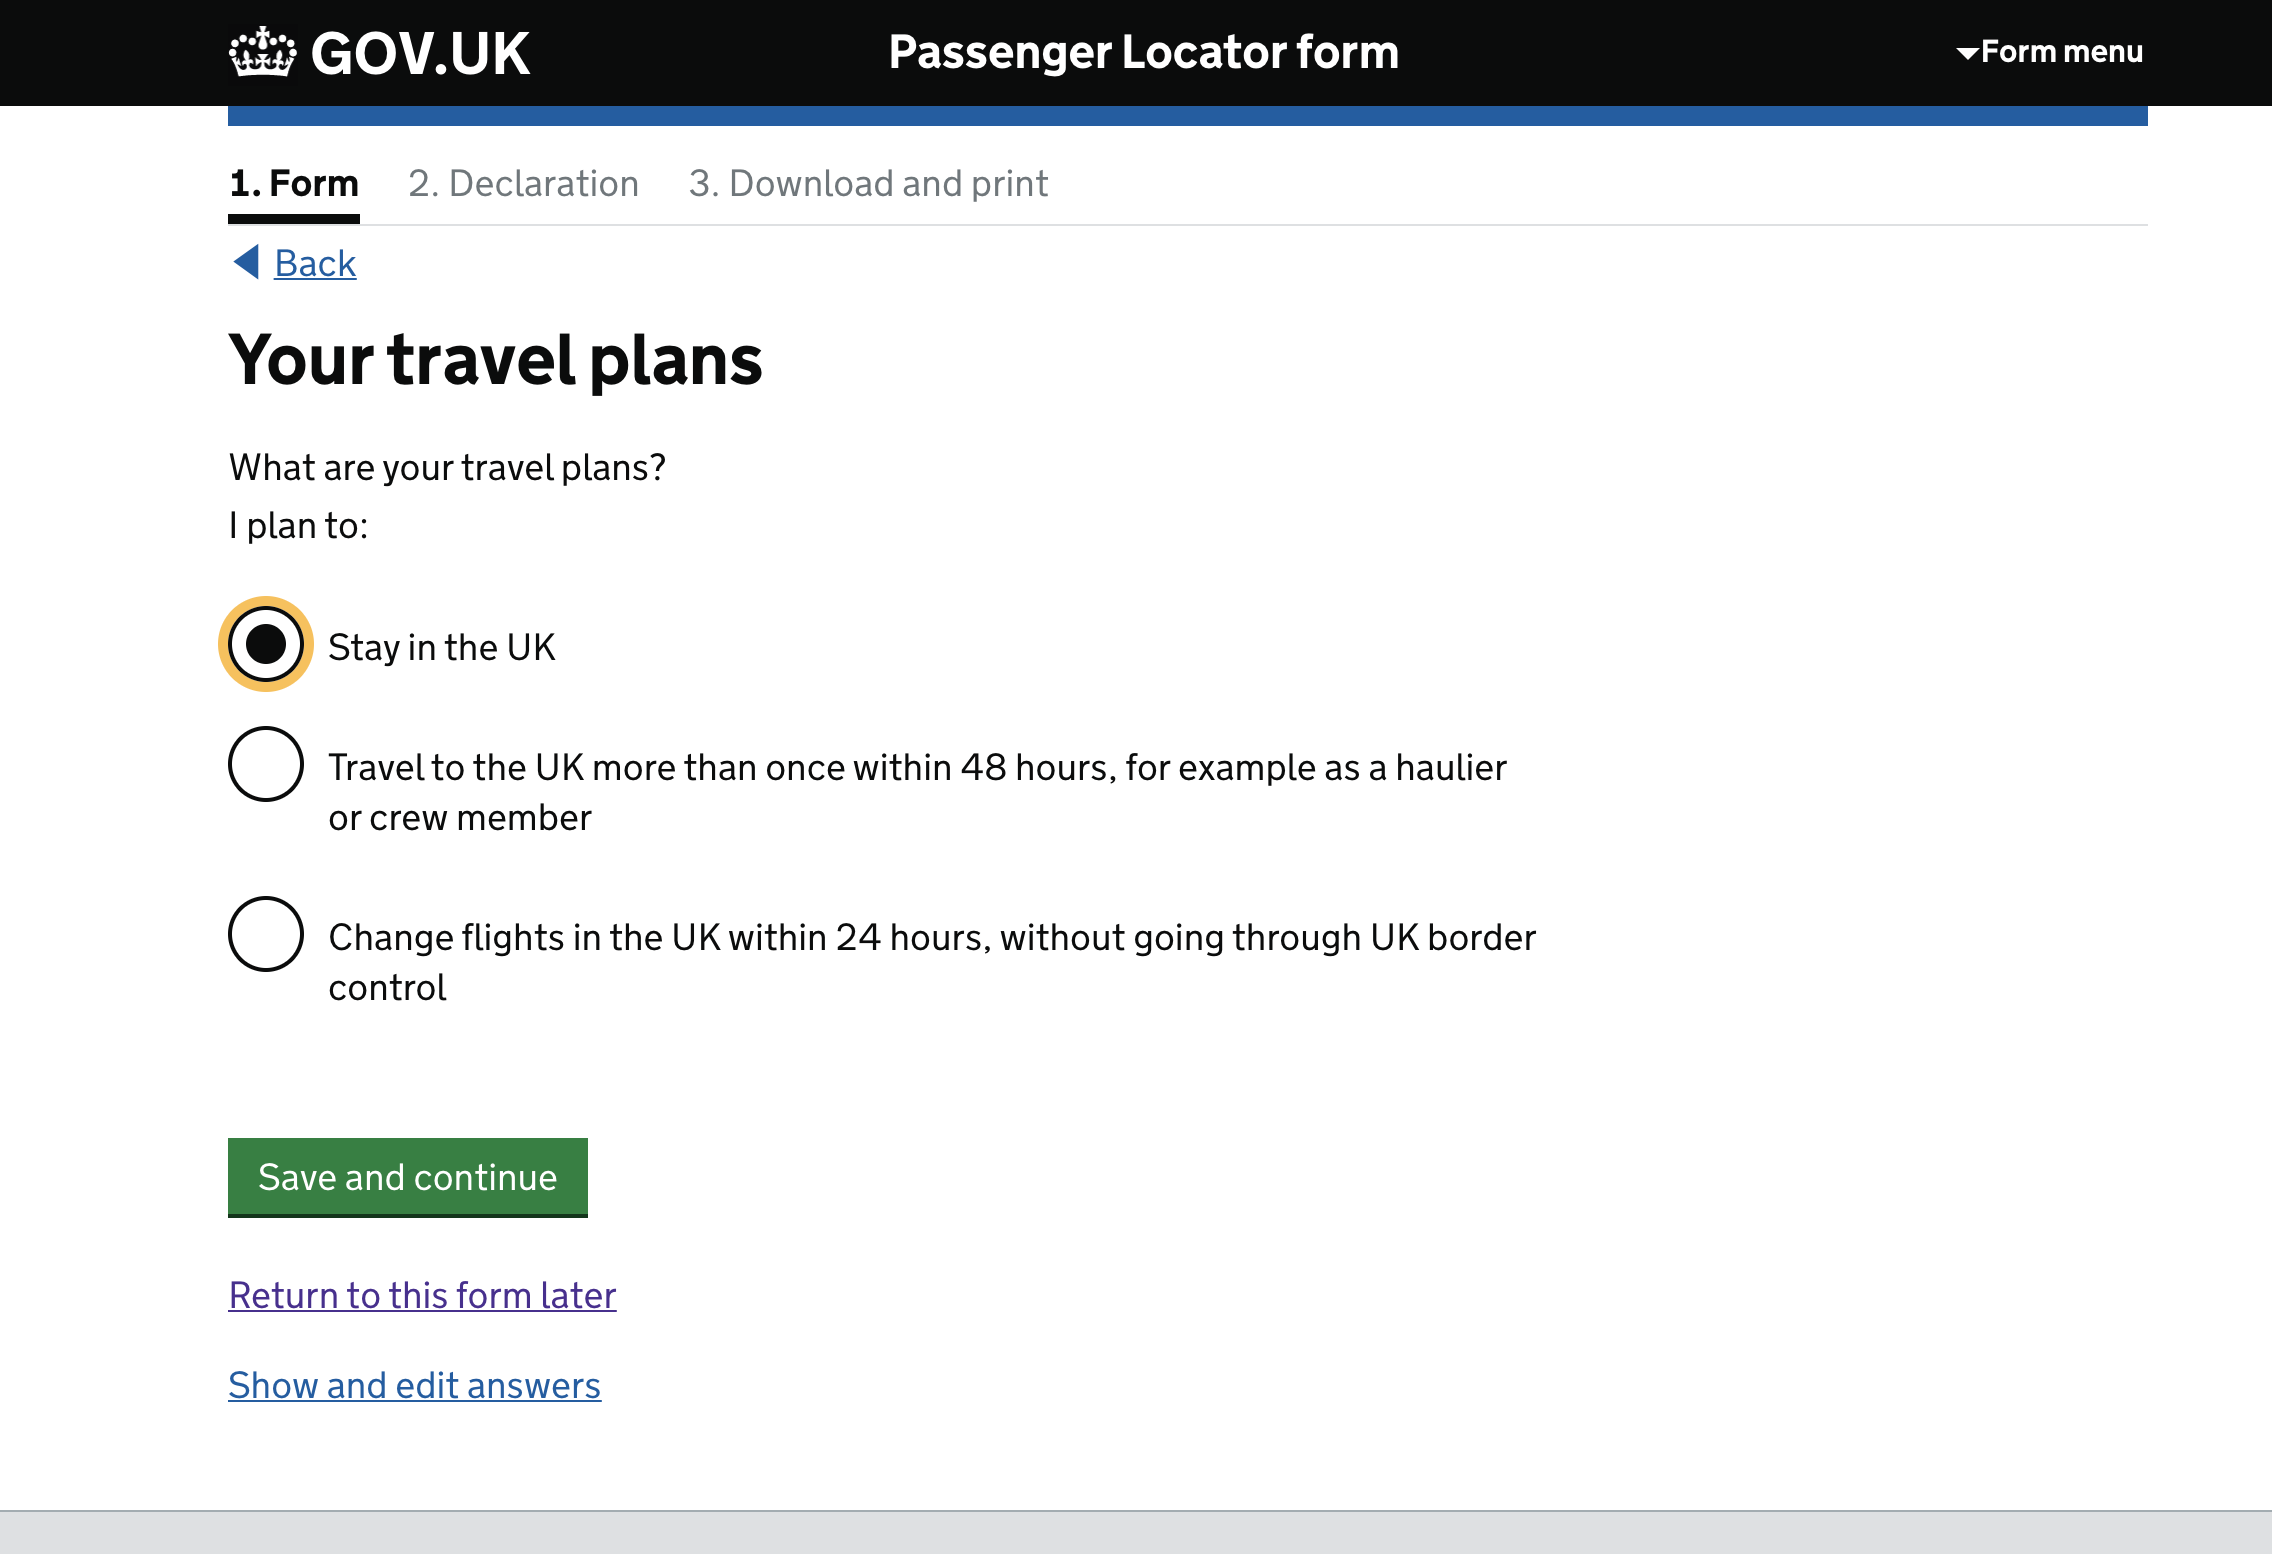
Task: Expand the Form menu dropdown
Action: pyautogui.click(x=2050, y=52)
